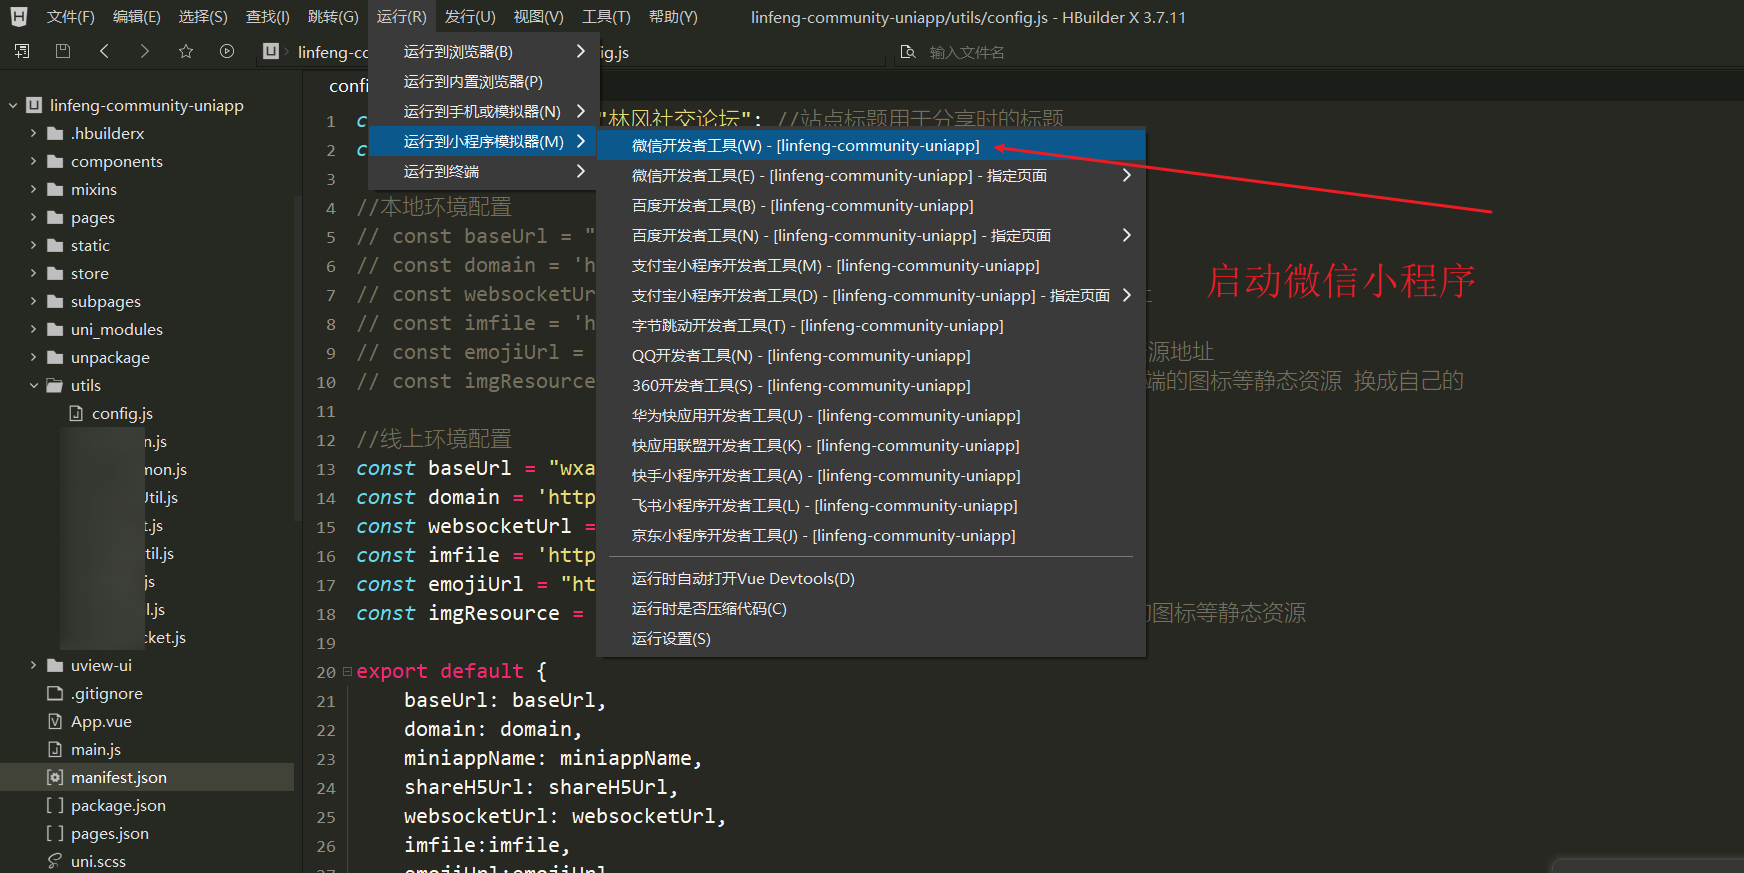
Task: Click the pages.json bracket icon
Action: pos(55,833)
